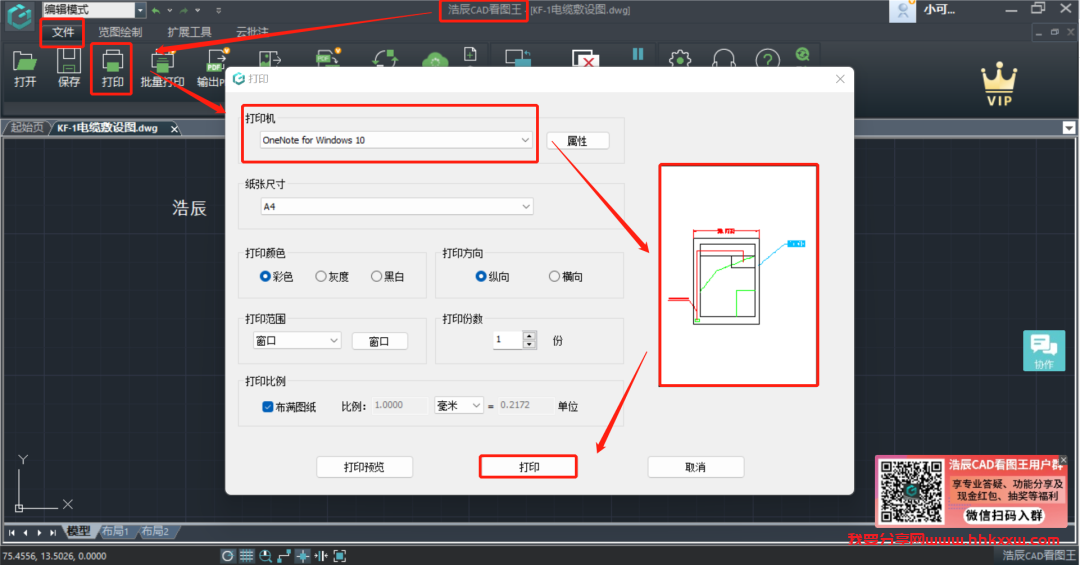
Task: Click the undo arrow in title bar
Action: (x=156, y=10)
